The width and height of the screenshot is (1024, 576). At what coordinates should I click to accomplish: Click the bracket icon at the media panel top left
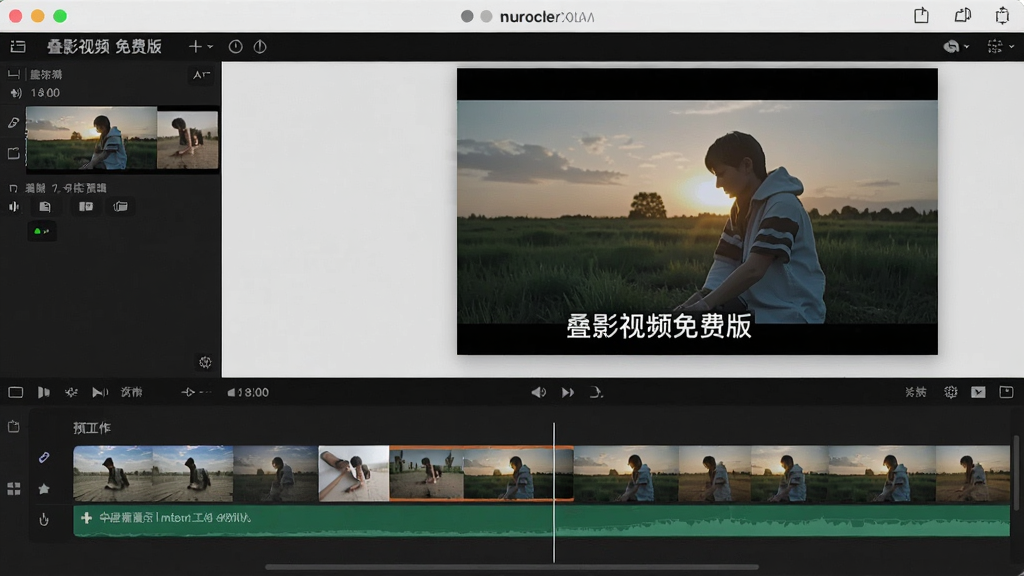pos(14,74)
